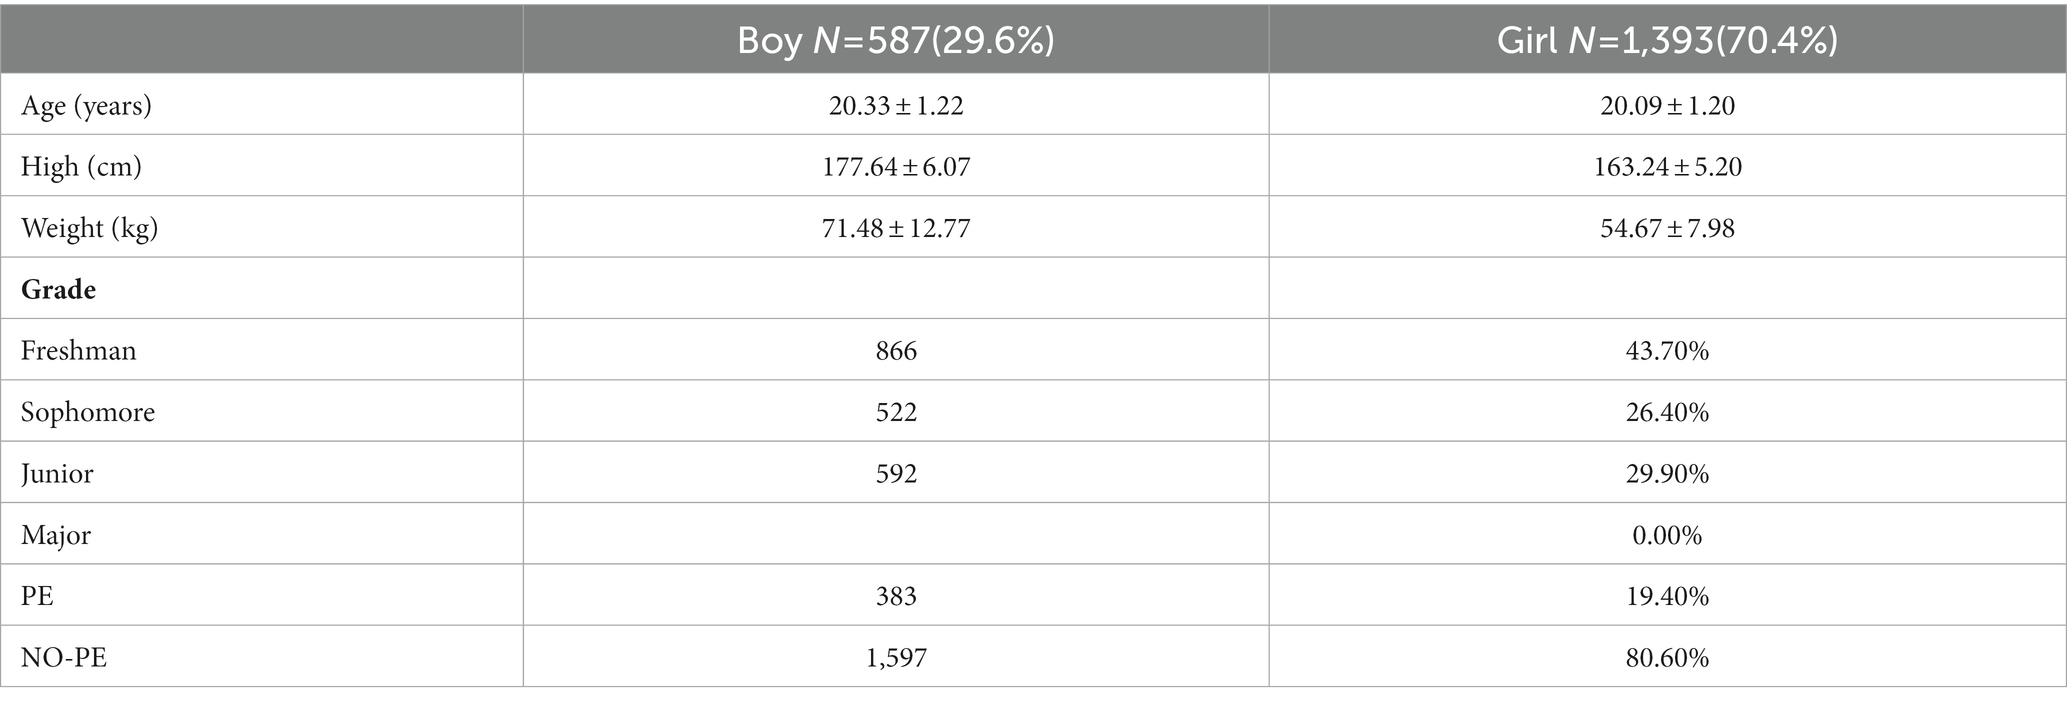This screenshot has height=702, width=2067.
Task: Select the PE row label
Action: coord(37,597)
